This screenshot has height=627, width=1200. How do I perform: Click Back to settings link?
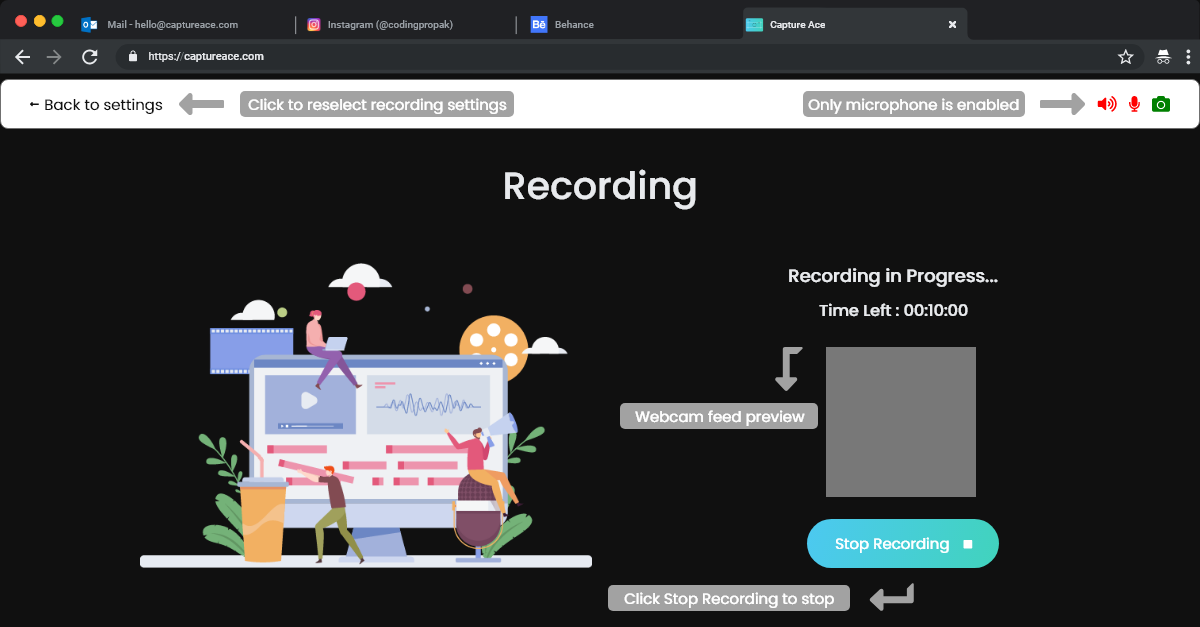tap(96, 105)
